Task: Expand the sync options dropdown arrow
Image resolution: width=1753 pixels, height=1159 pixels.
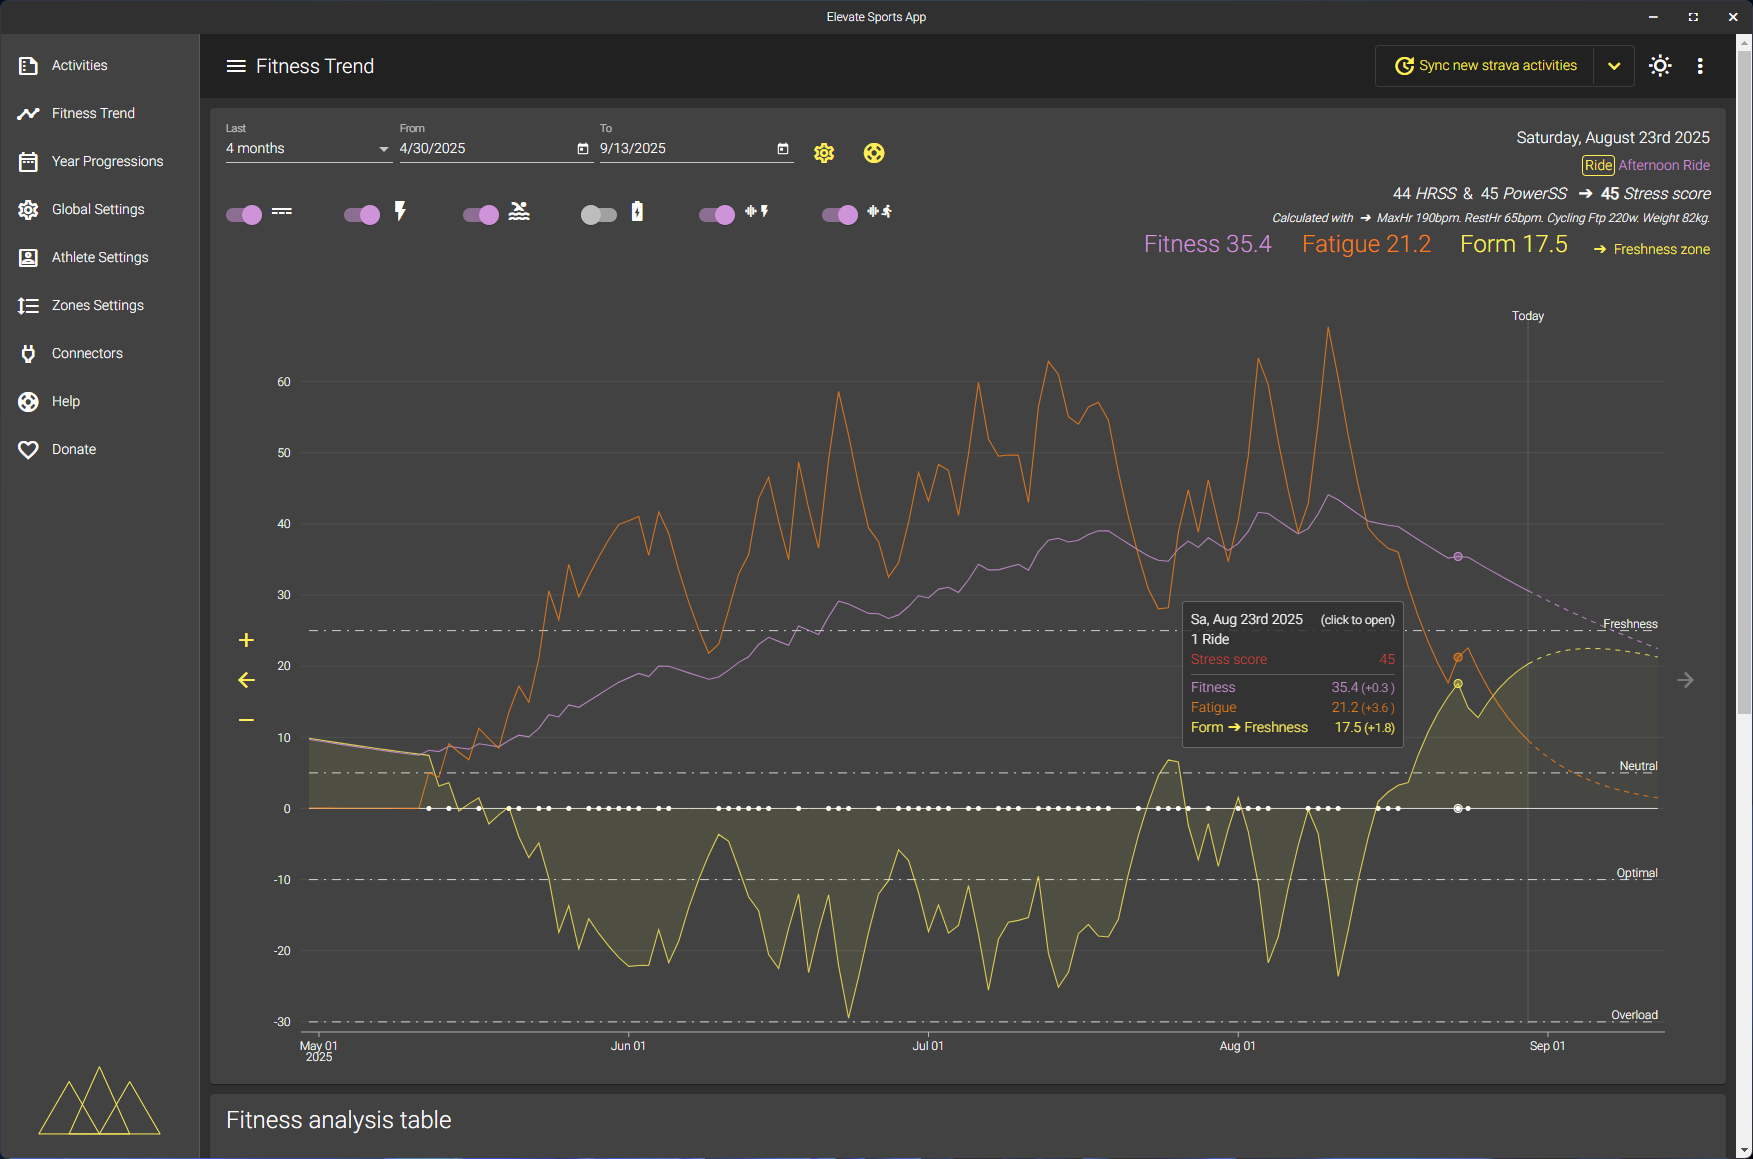Action: point(1614,66)
